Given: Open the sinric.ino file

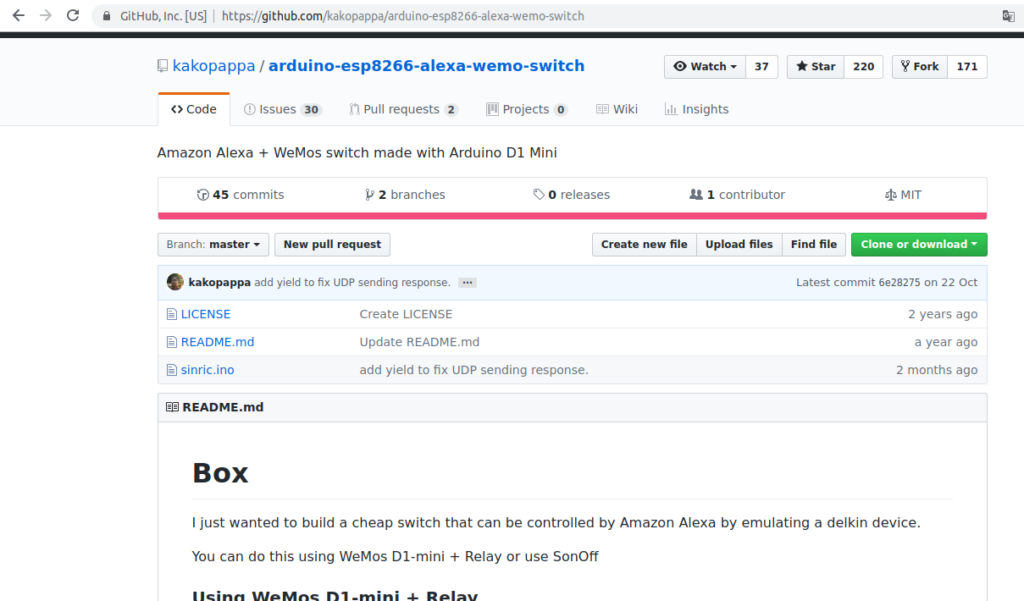Looking at the screenshot, I should pyautogui.click(x=208, y=370).
